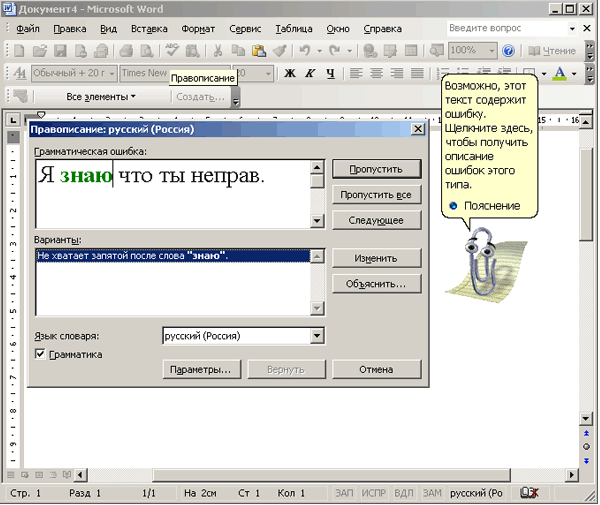Apply underline with Ч button
600x505 pixels.
[x=331, y=73]
